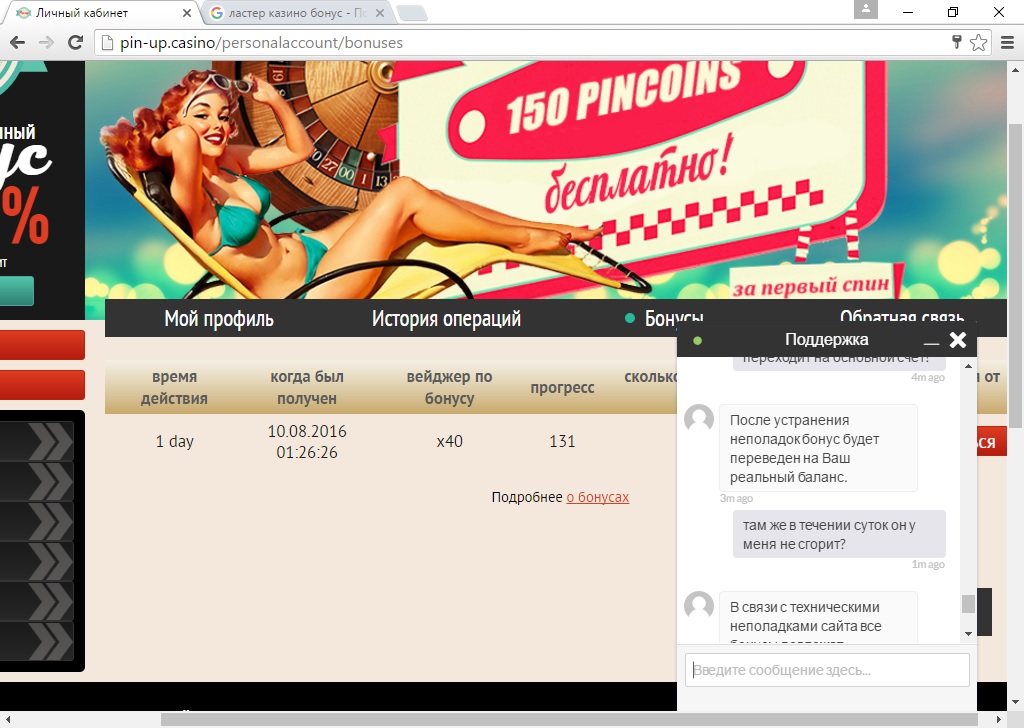Click chat scrollbar down arrow
1024x728 pixels.
(x=968, y=633)
